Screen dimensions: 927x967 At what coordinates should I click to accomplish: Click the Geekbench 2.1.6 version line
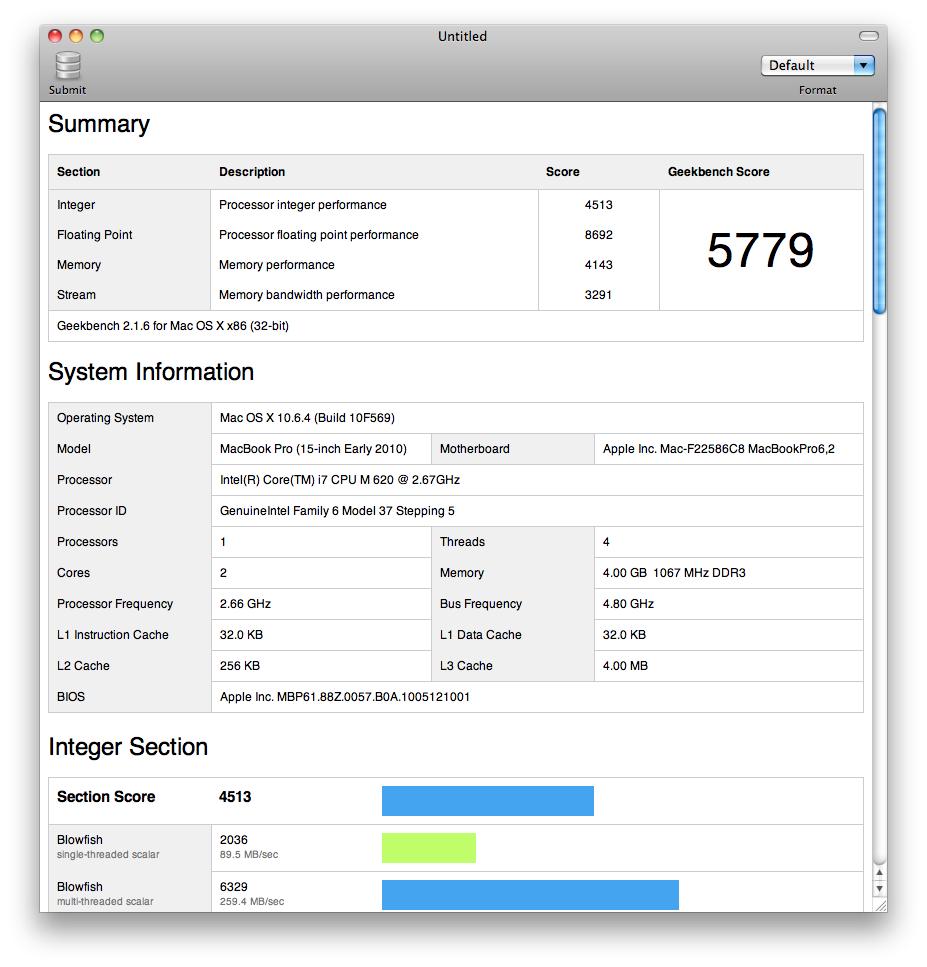tap(173, 326)
